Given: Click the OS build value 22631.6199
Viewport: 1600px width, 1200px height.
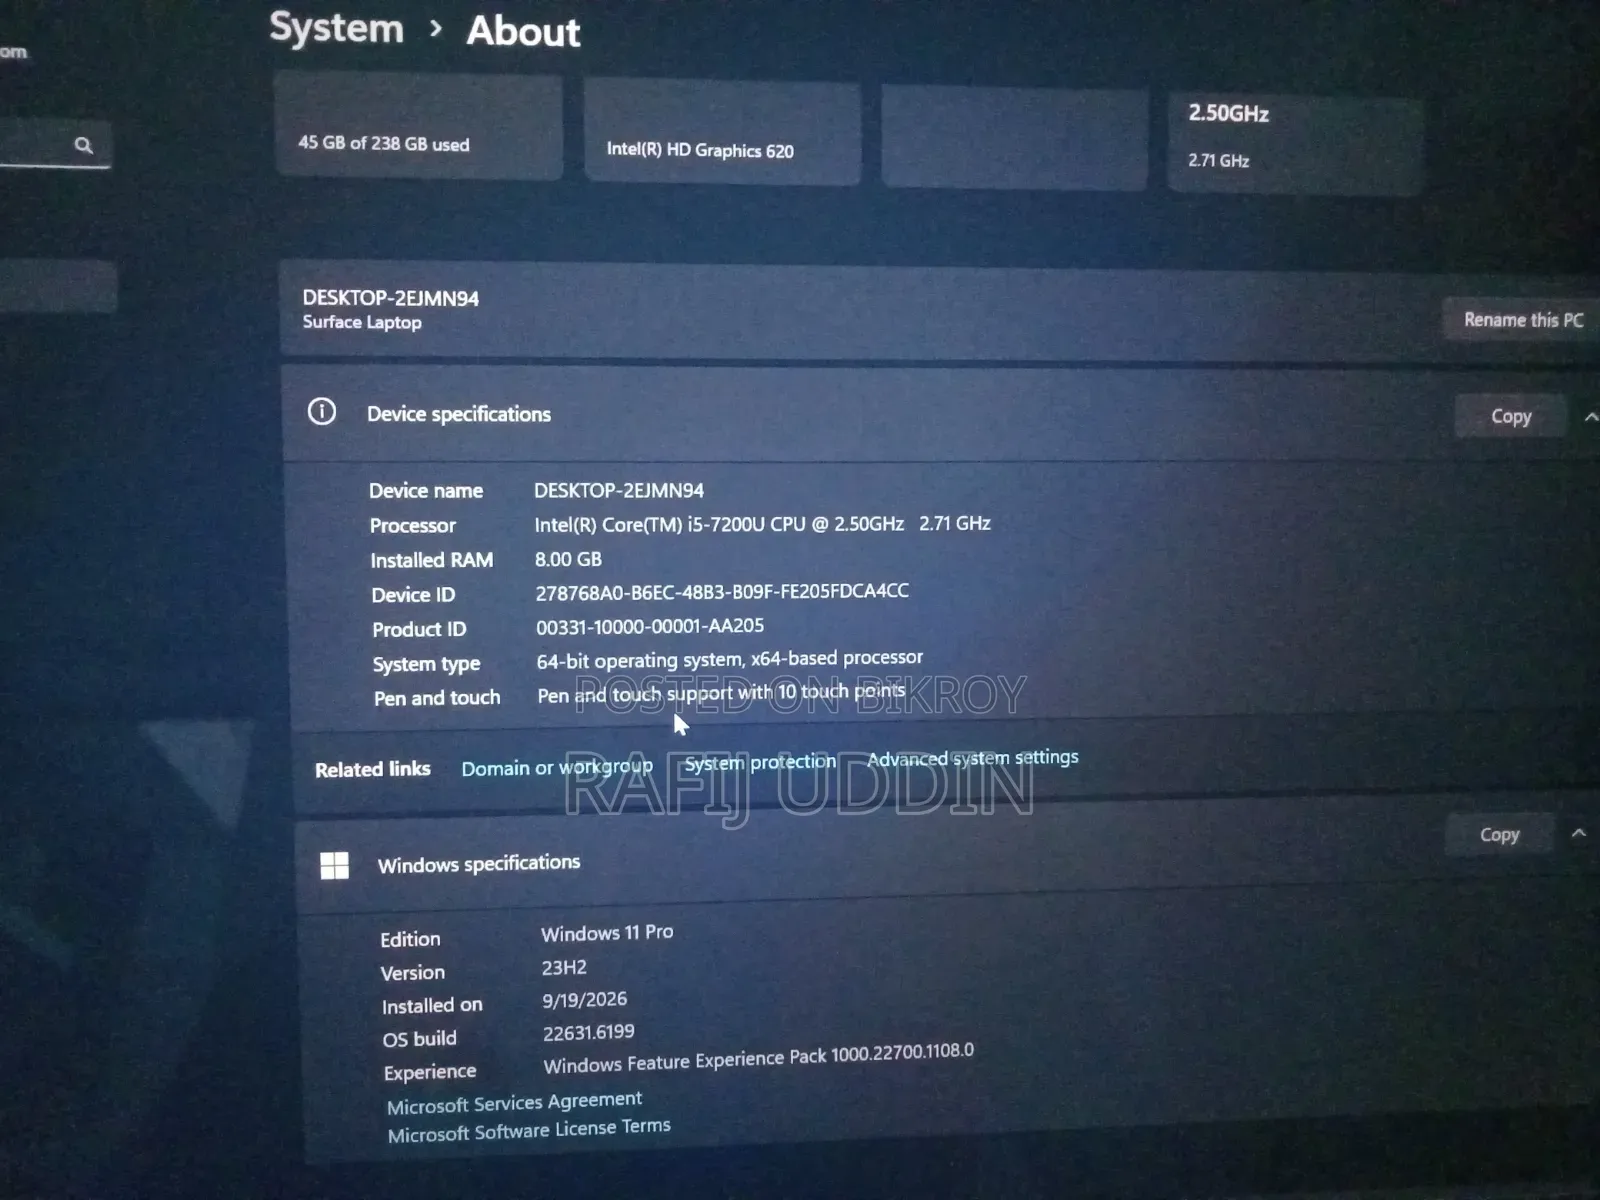Looking at the screenshot, I should coord(589,1033).
